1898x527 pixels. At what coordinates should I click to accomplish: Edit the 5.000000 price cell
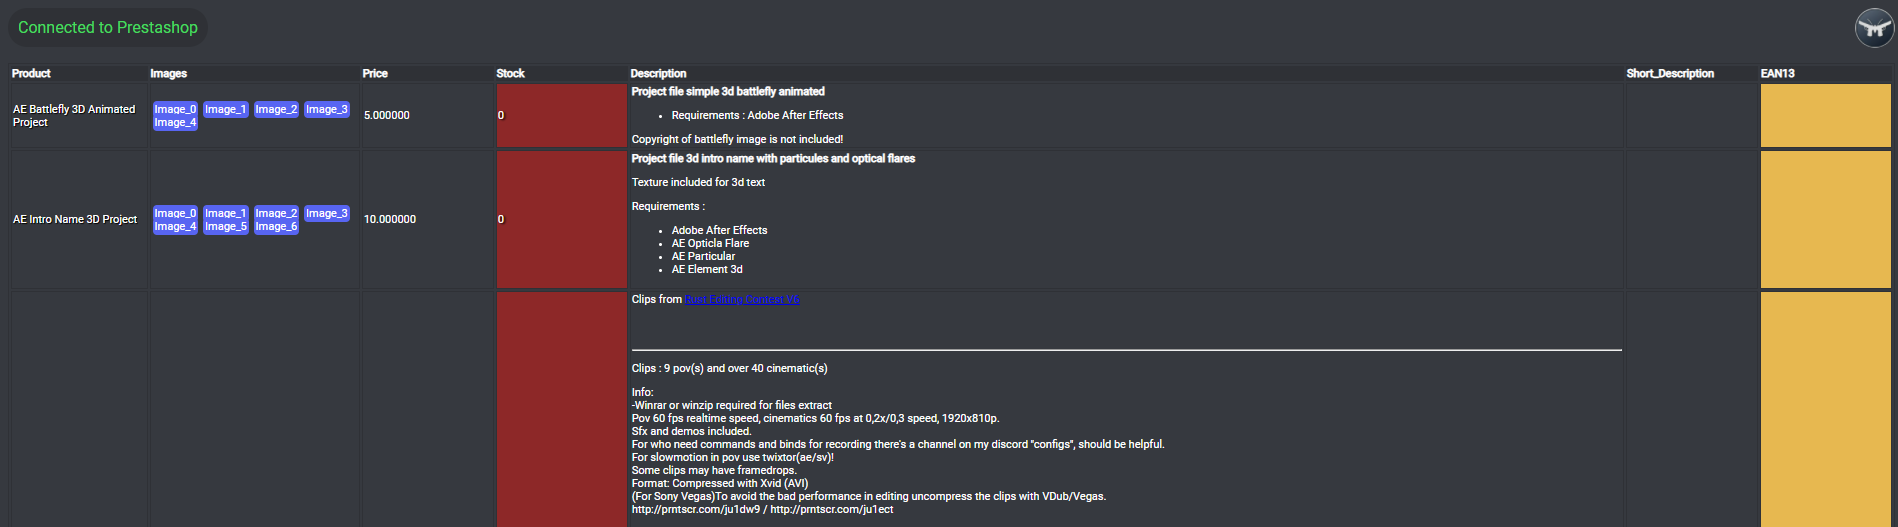387,115
